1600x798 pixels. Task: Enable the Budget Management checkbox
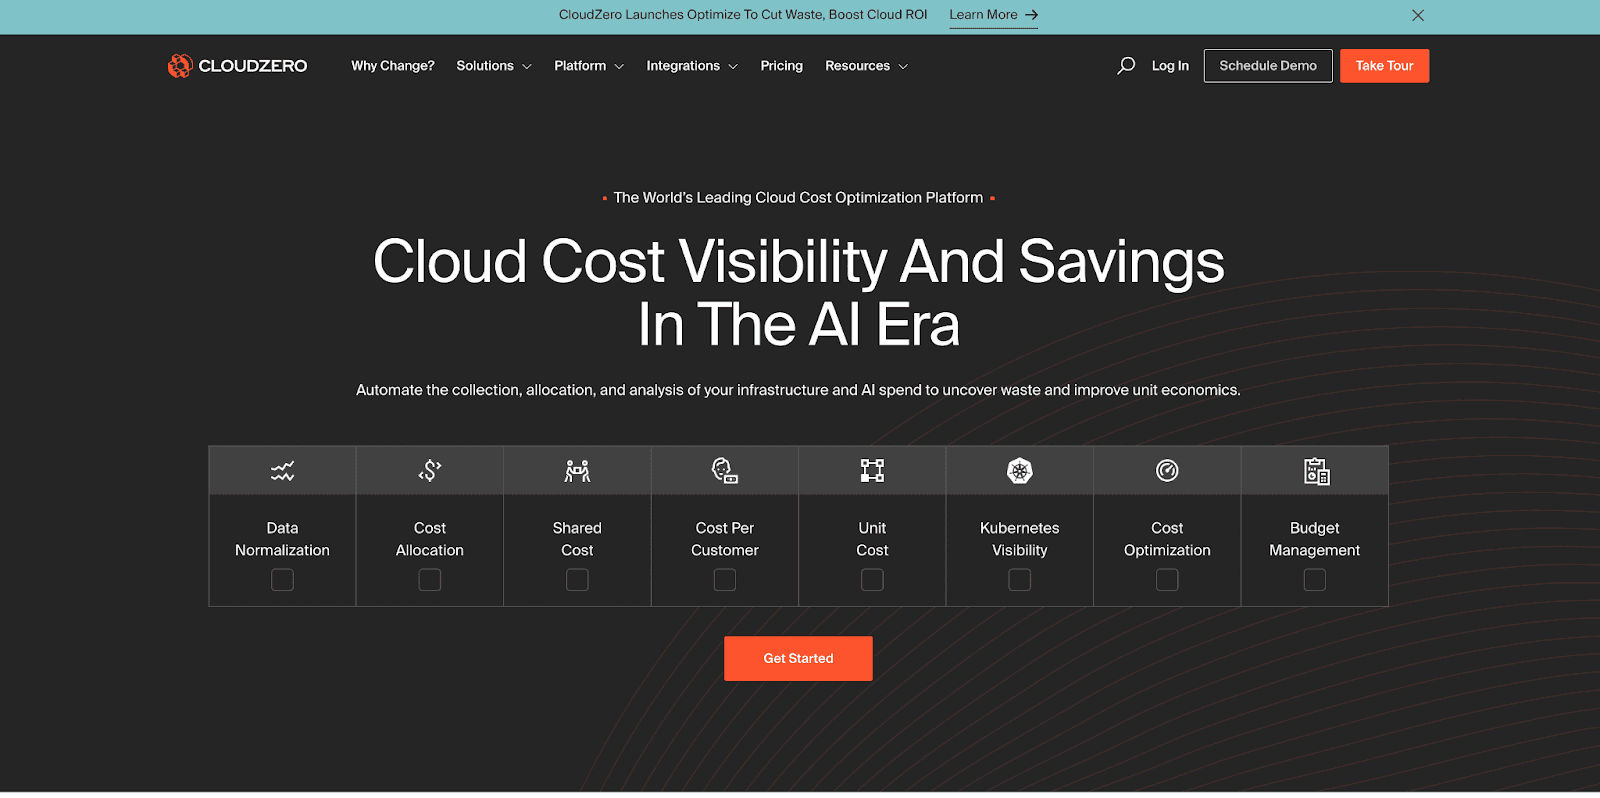pyautogui.click(x=1315, y=580)
